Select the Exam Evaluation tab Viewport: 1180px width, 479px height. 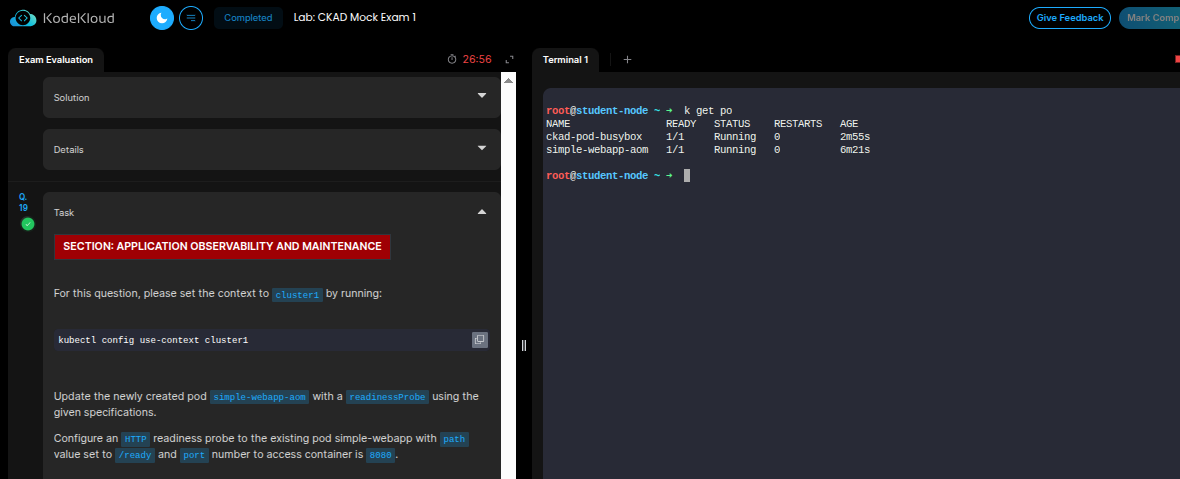coord(56,60)
